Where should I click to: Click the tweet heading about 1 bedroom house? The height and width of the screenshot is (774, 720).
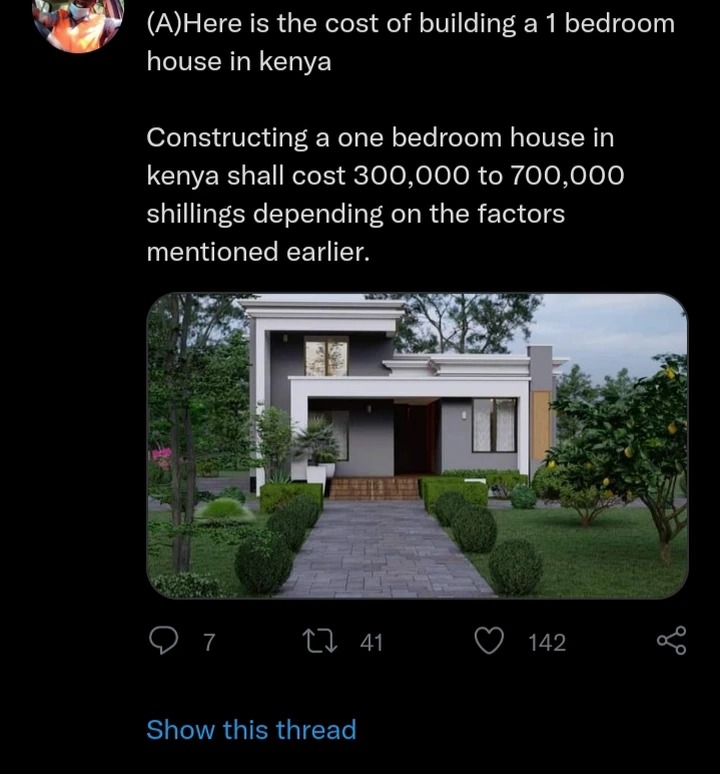pyautogui.click(x=411, y=42)
